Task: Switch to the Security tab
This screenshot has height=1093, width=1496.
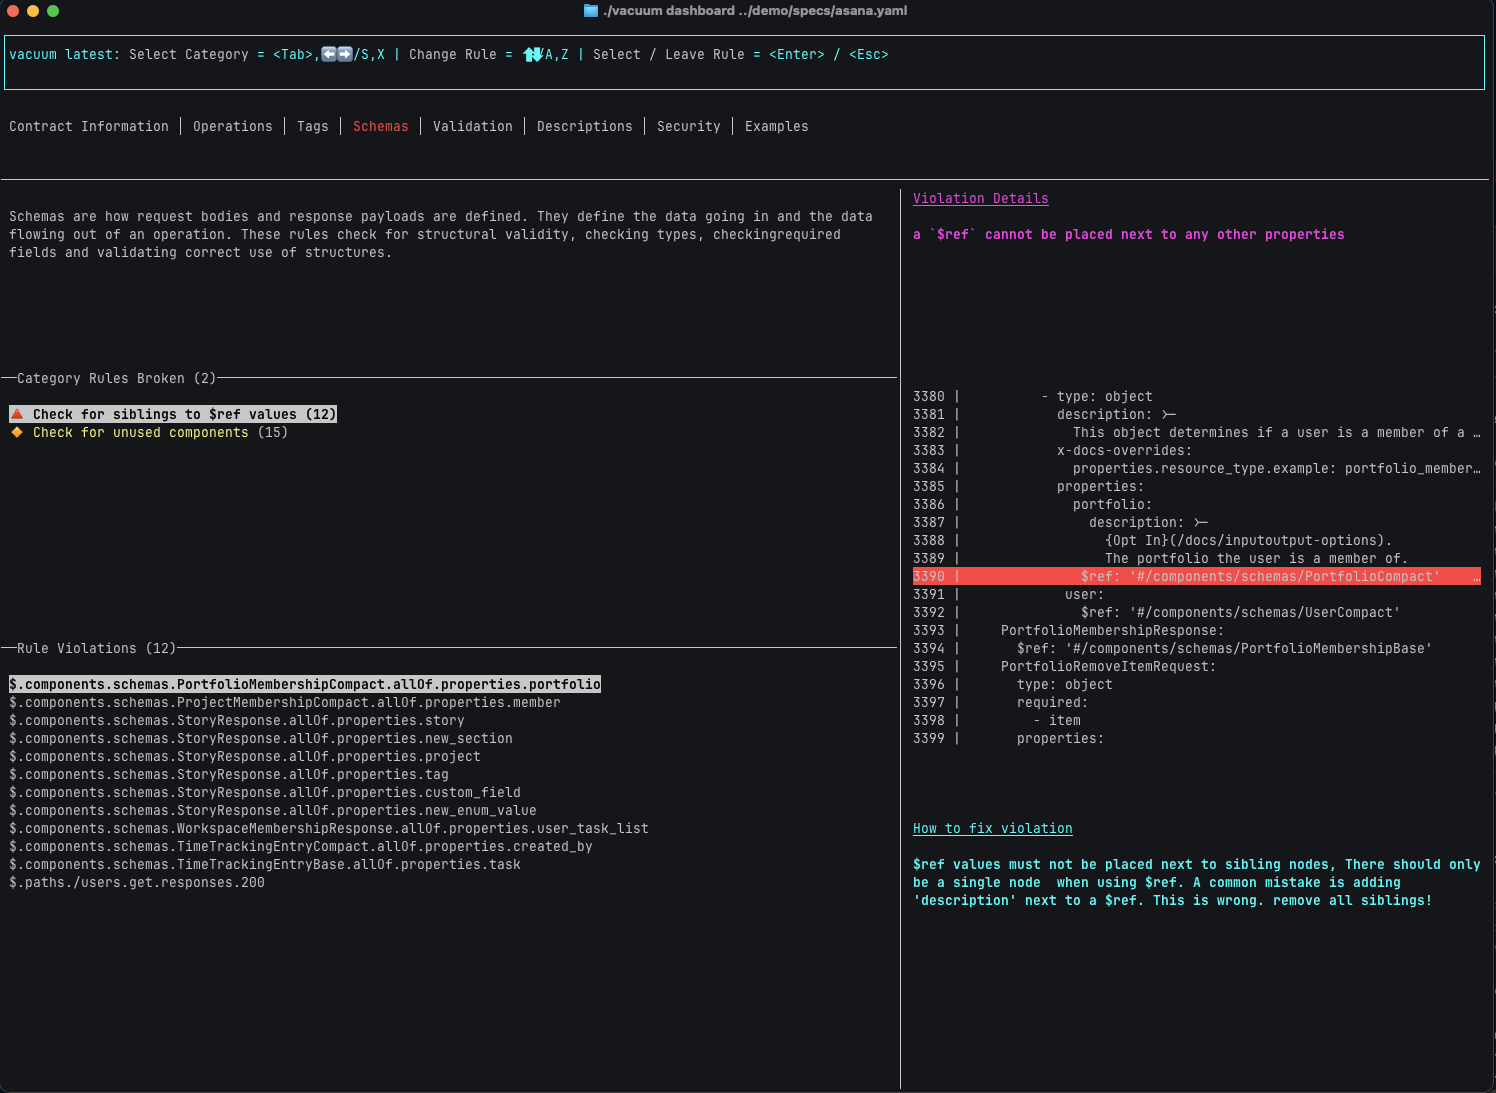Action: click(689, 126)
